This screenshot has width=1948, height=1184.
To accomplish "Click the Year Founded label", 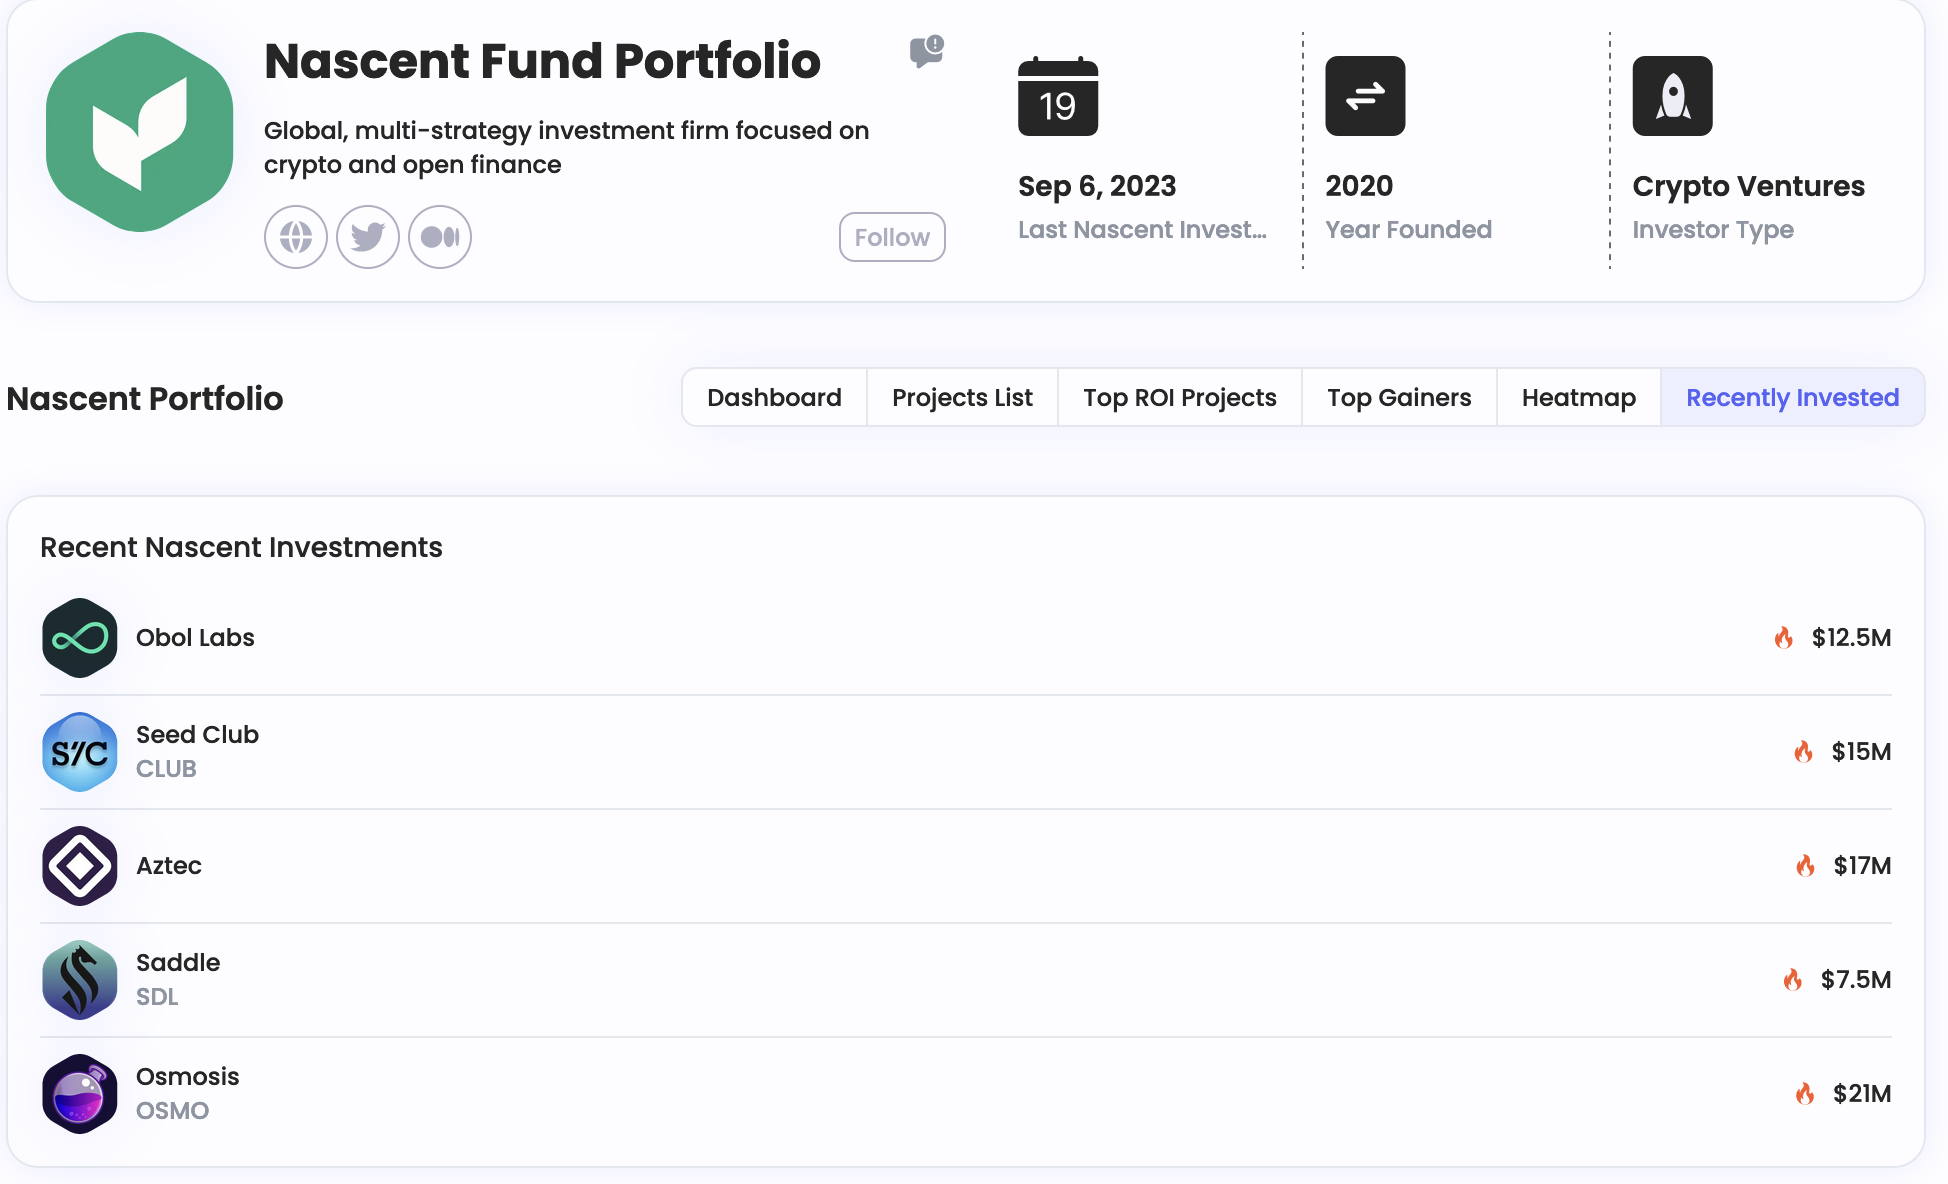I will tap(1408, 230).
